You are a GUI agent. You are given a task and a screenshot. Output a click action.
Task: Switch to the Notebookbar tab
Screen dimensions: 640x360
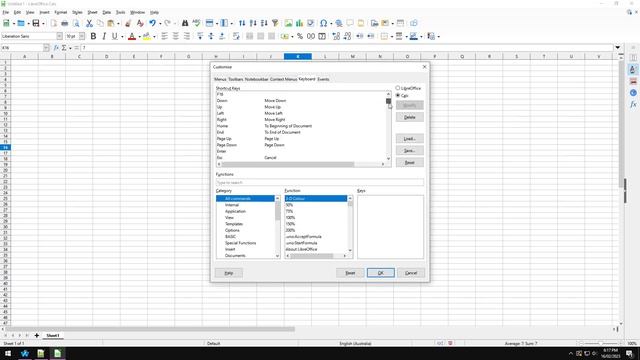click(x=256, y=79)
